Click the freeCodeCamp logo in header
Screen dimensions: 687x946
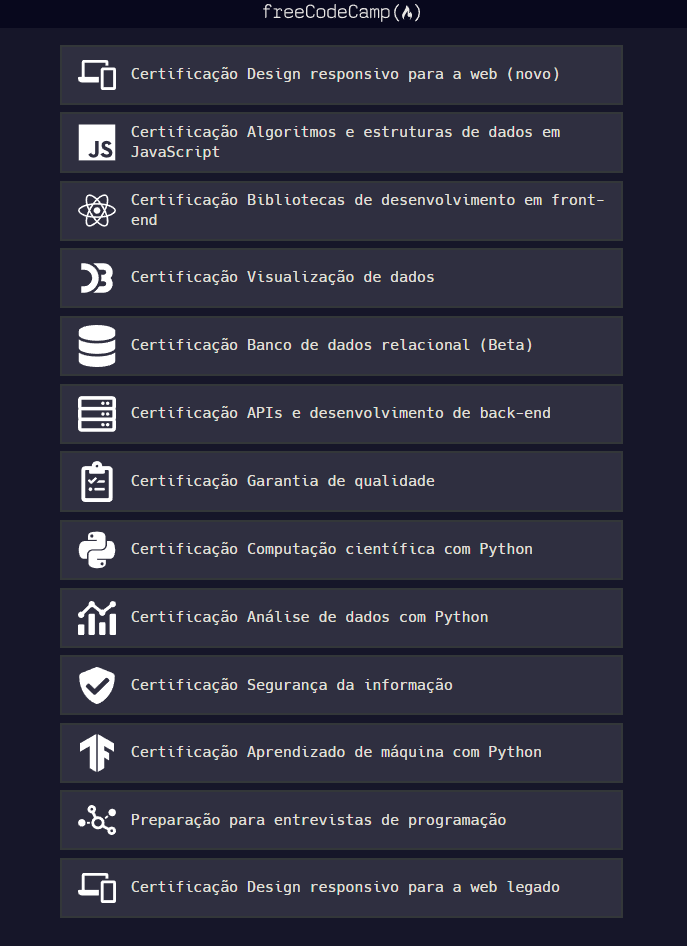pos(342,12)
